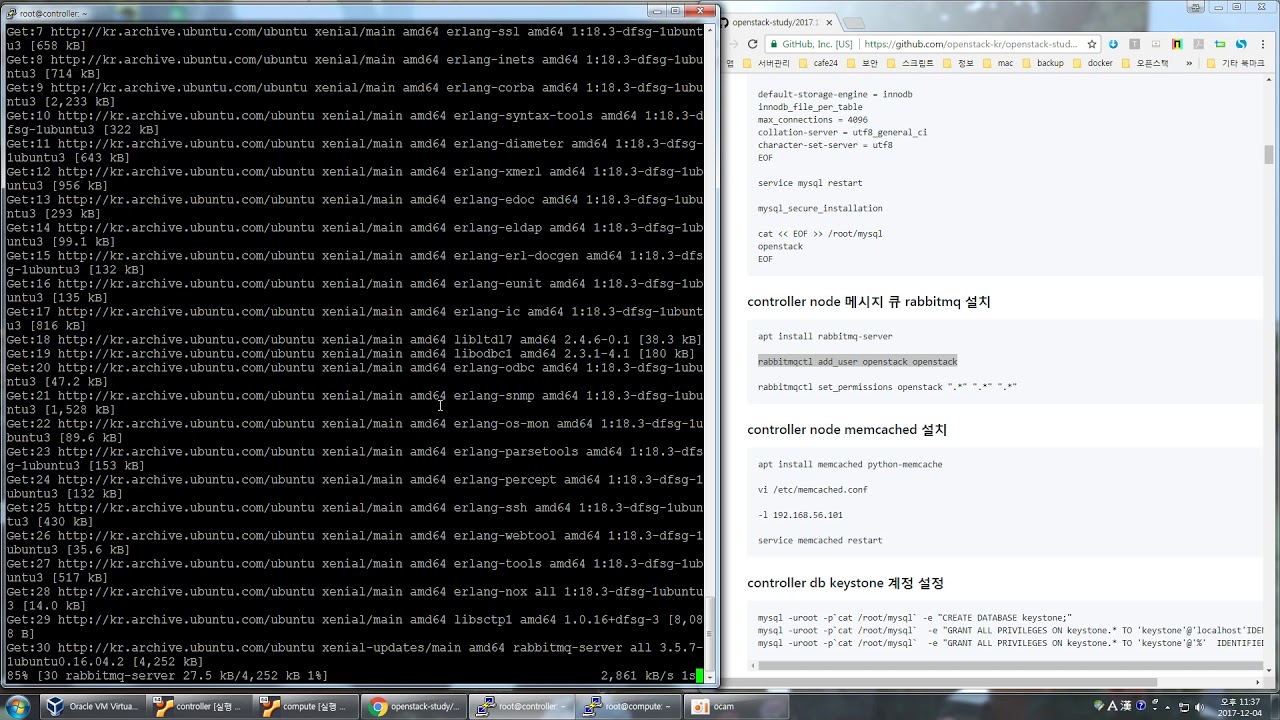This screenshot has height=720, width=1280.
Task: Open the PuTTY system menu icon in the title bar
Action: [x=11, y=13]
